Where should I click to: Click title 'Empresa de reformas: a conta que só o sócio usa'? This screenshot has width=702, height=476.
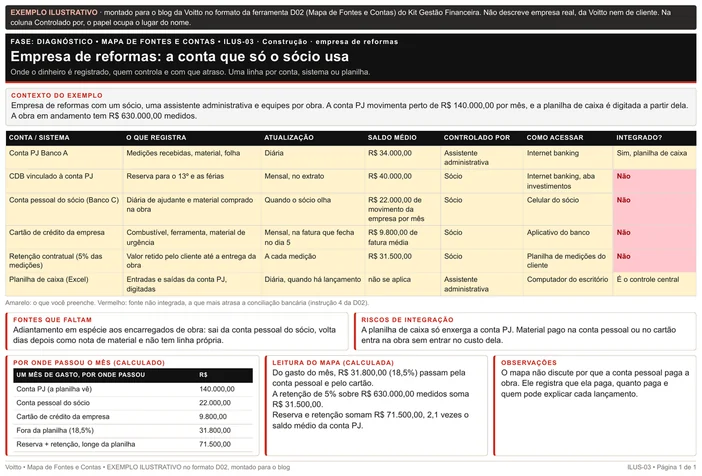point(180,57)
